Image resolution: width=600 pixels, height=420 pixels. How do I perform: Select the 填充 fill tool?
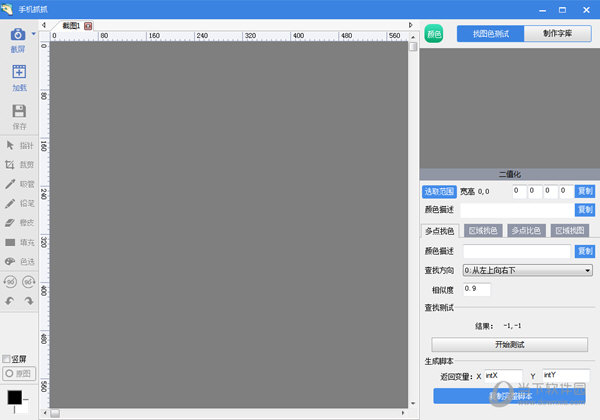(20, 242)
